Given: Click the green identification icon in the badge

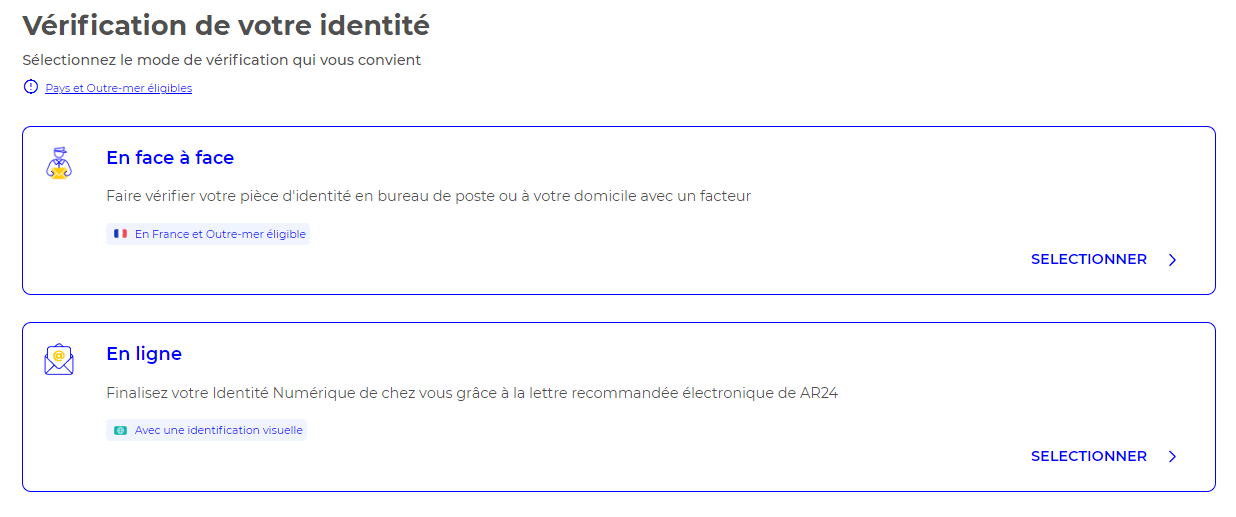Looking at the screenshot, I should coord(121,430).
